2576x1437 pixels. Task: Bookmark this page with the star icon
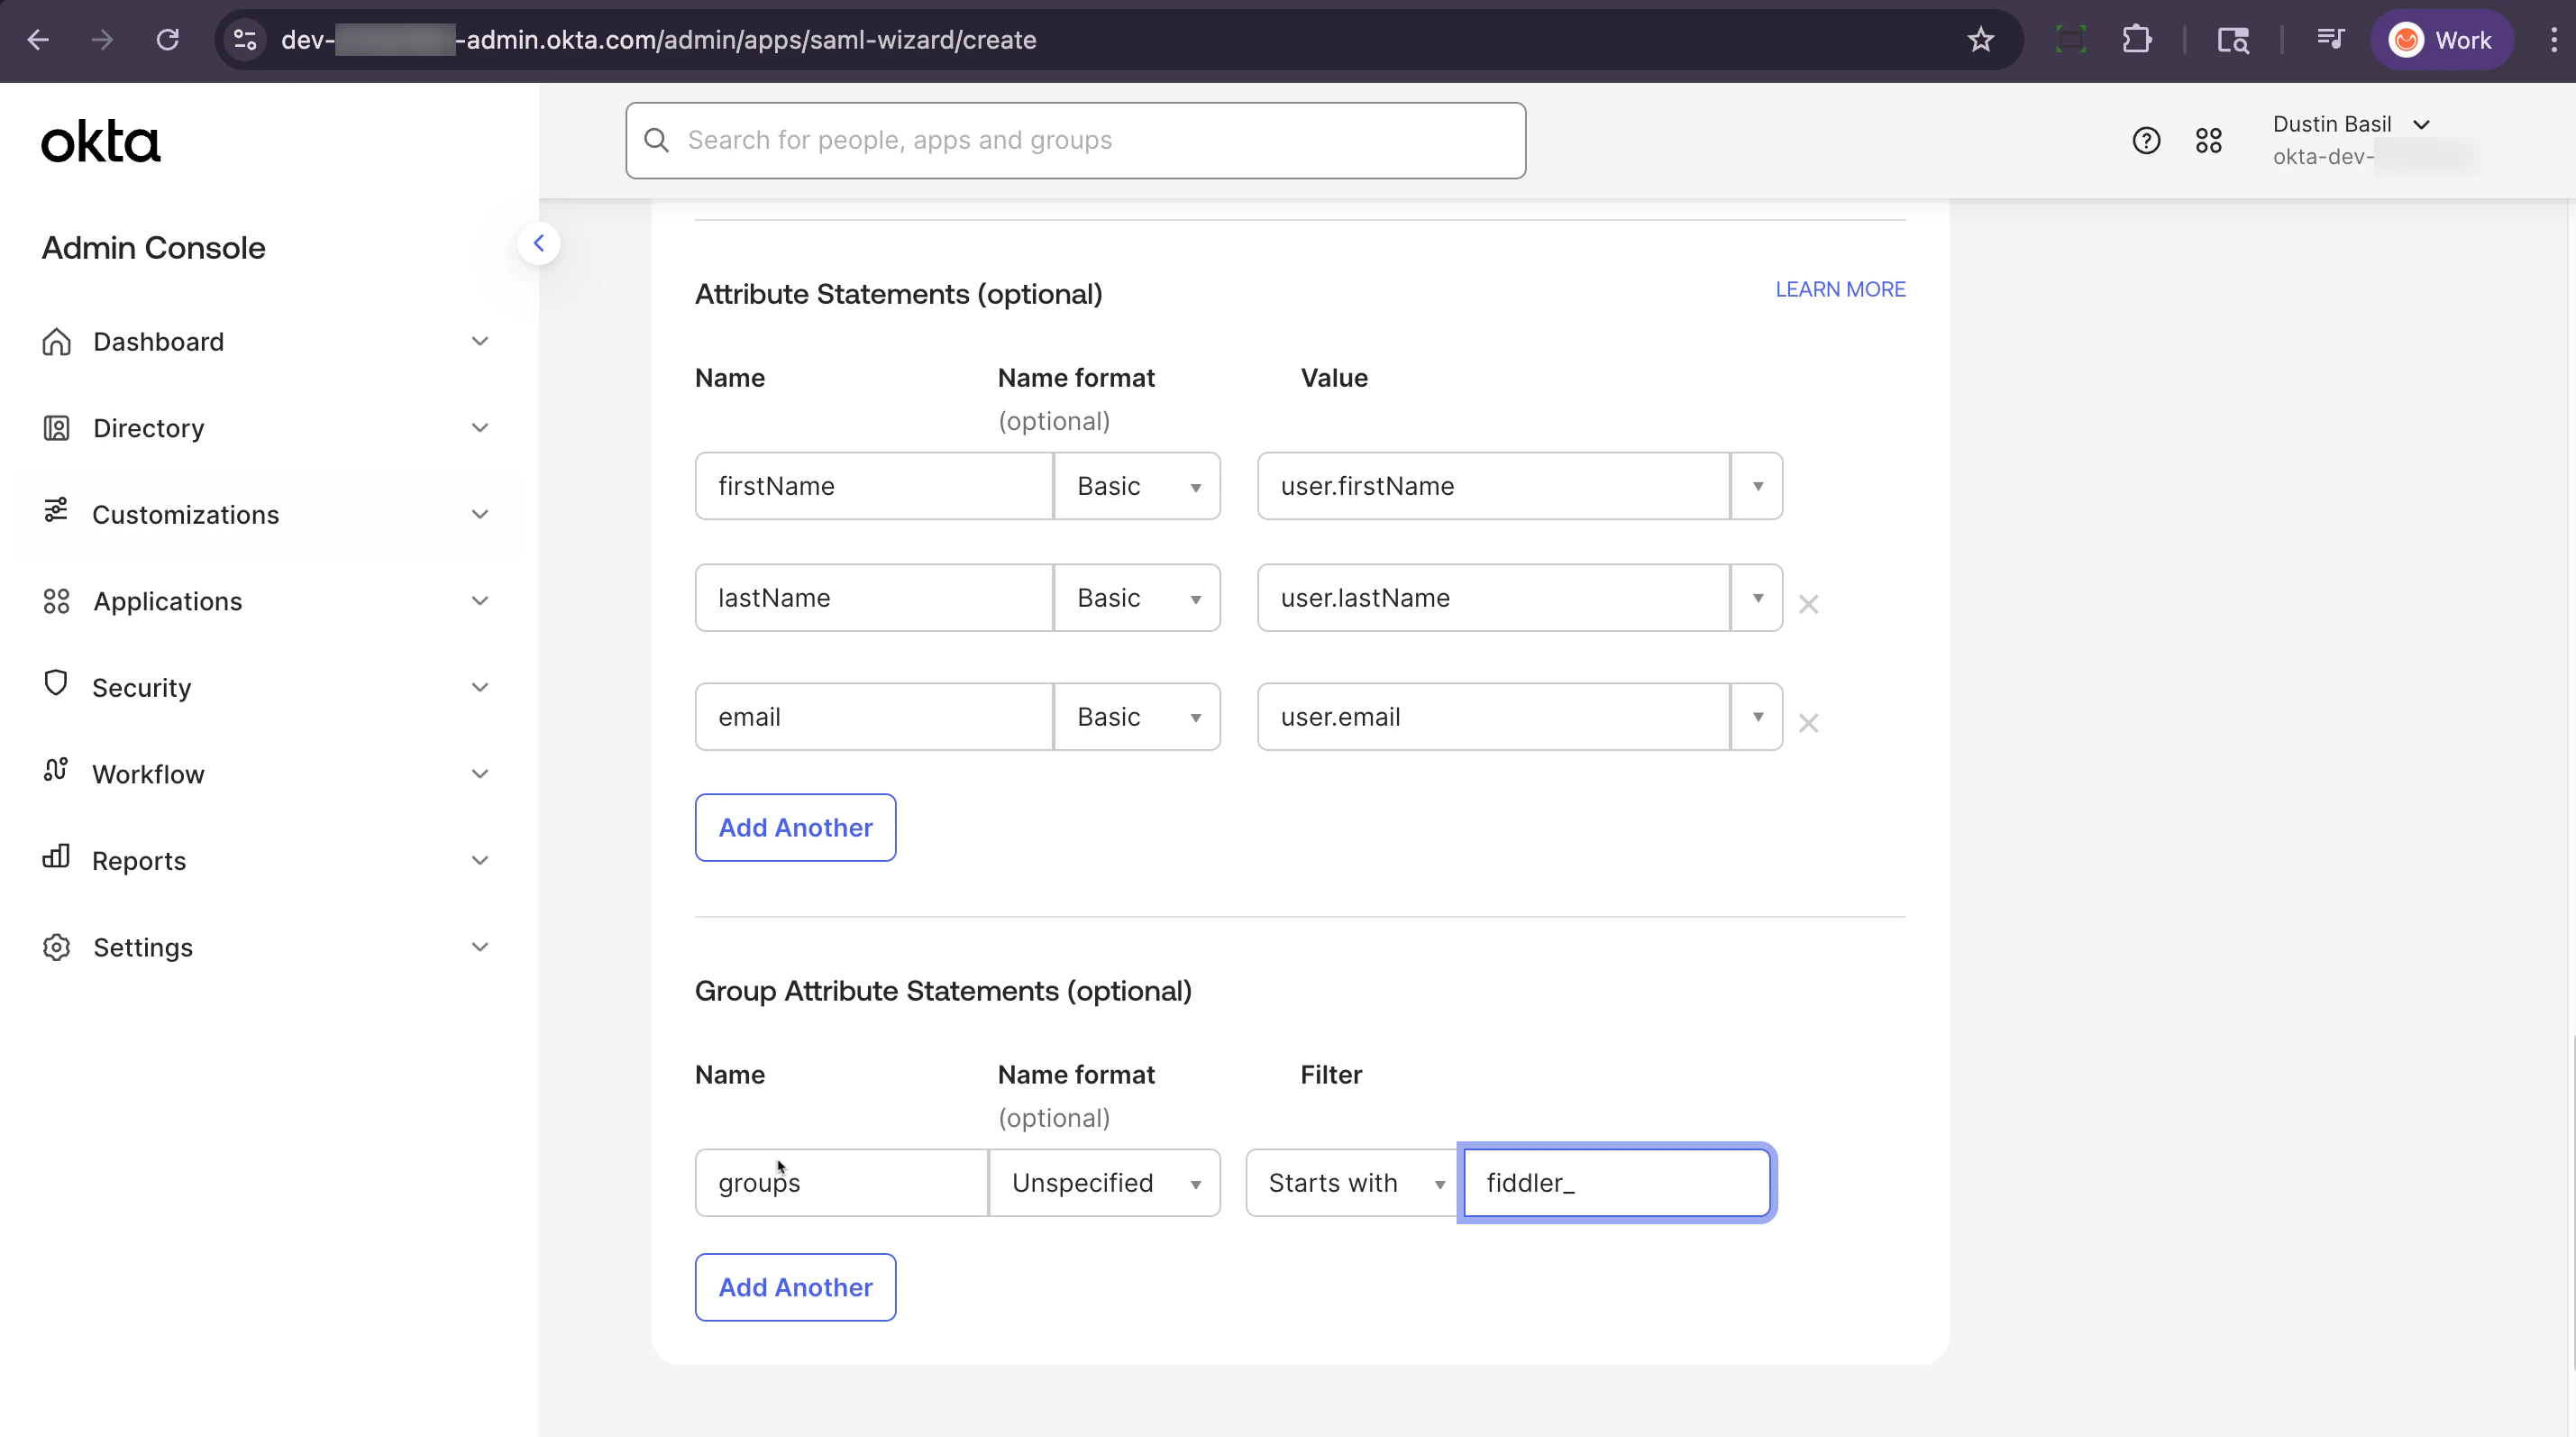pos(1980,40)
